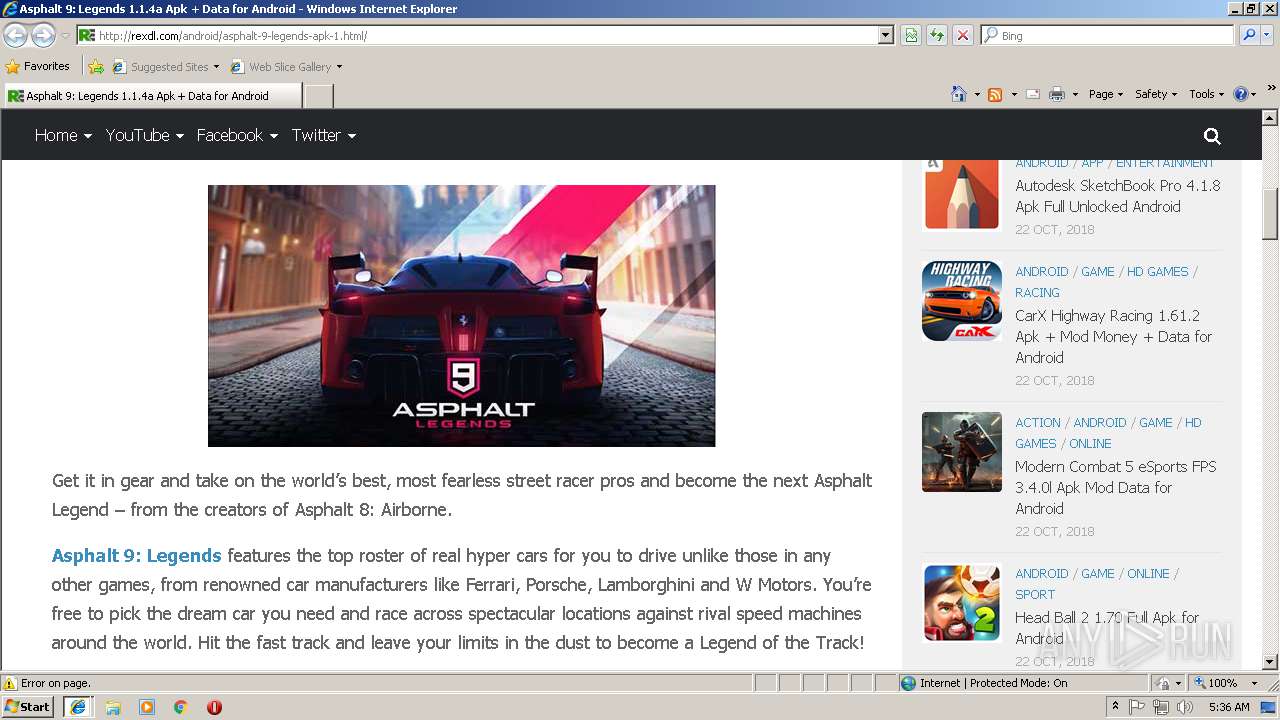Click the vertical scrollbar thumb
Viewport: 1280px width, 720px height.
tap(1270, 213)
